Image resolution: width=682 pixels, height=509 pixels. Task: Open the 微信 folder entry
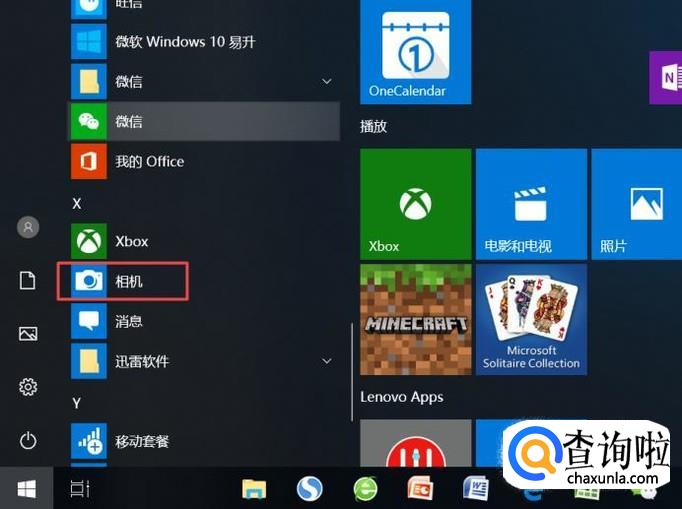204,81
